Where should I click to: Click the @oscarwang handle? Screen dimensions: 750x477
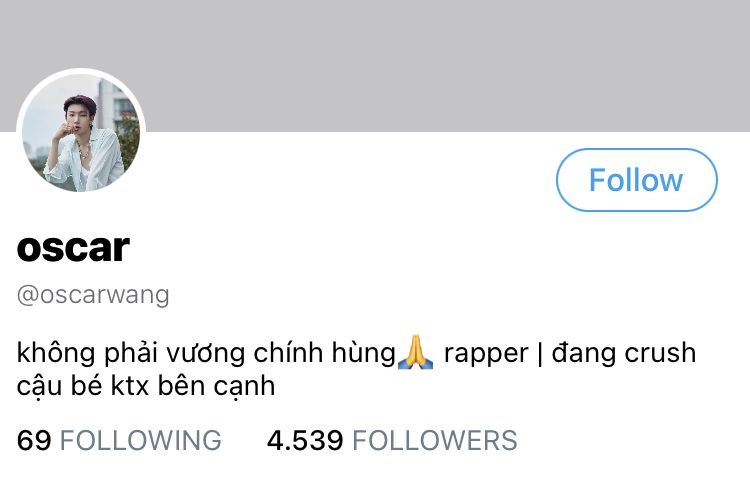pos(93,295)
